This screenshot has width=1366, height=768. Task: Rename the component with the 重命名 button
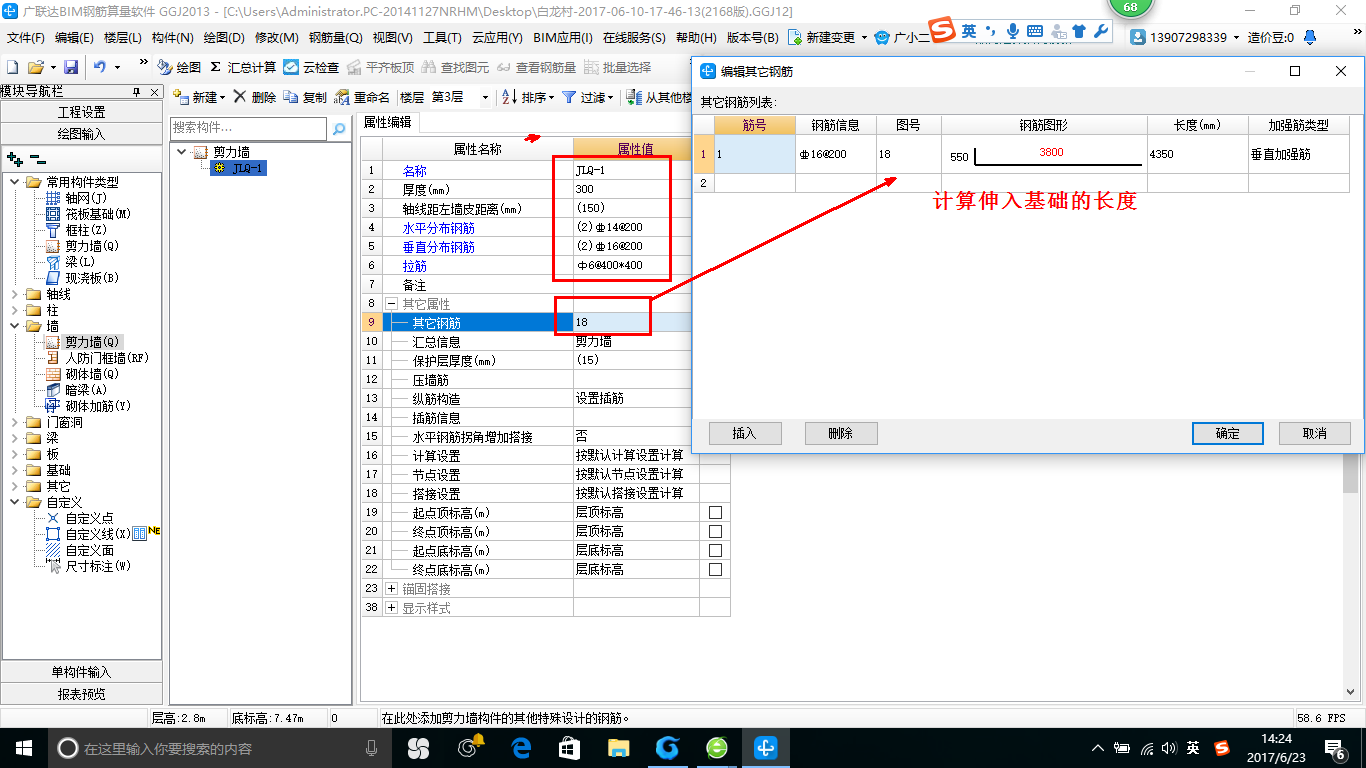click(x=362, y=97)
